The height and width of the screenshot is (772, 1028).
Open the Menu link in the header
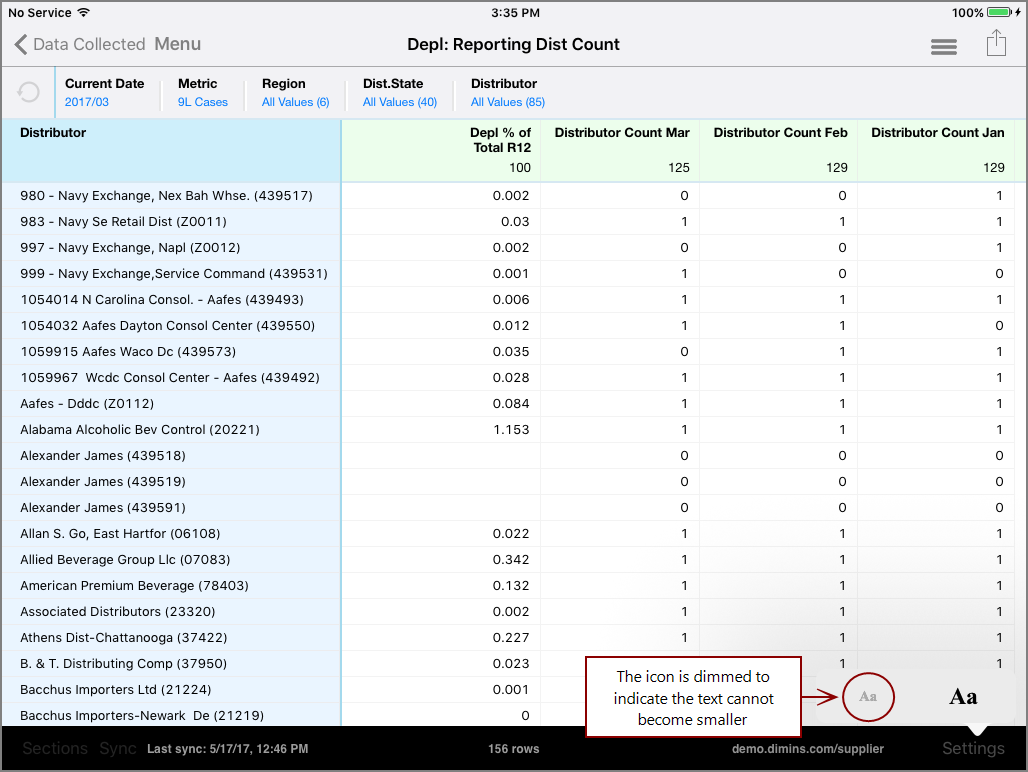coord(178,45)
